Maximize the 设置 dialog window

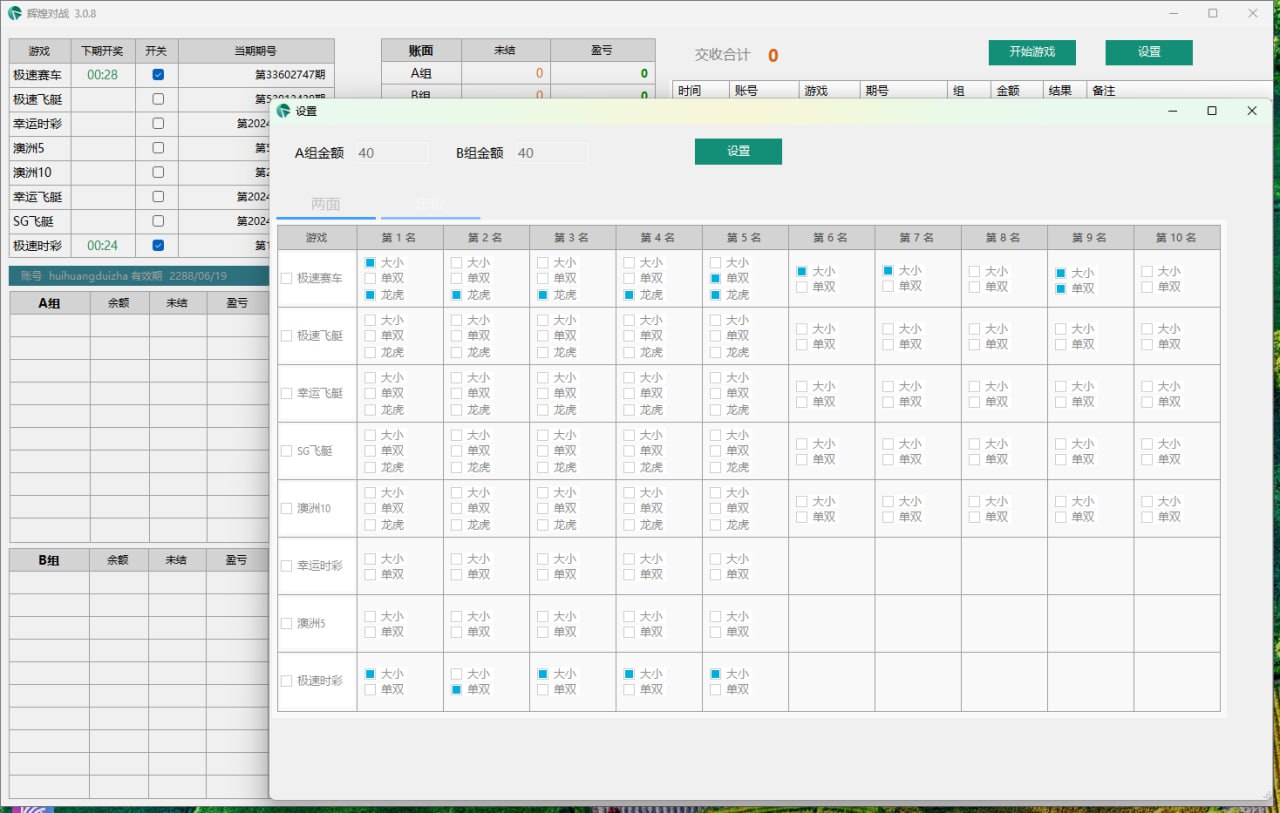[x=1211, y=111]
